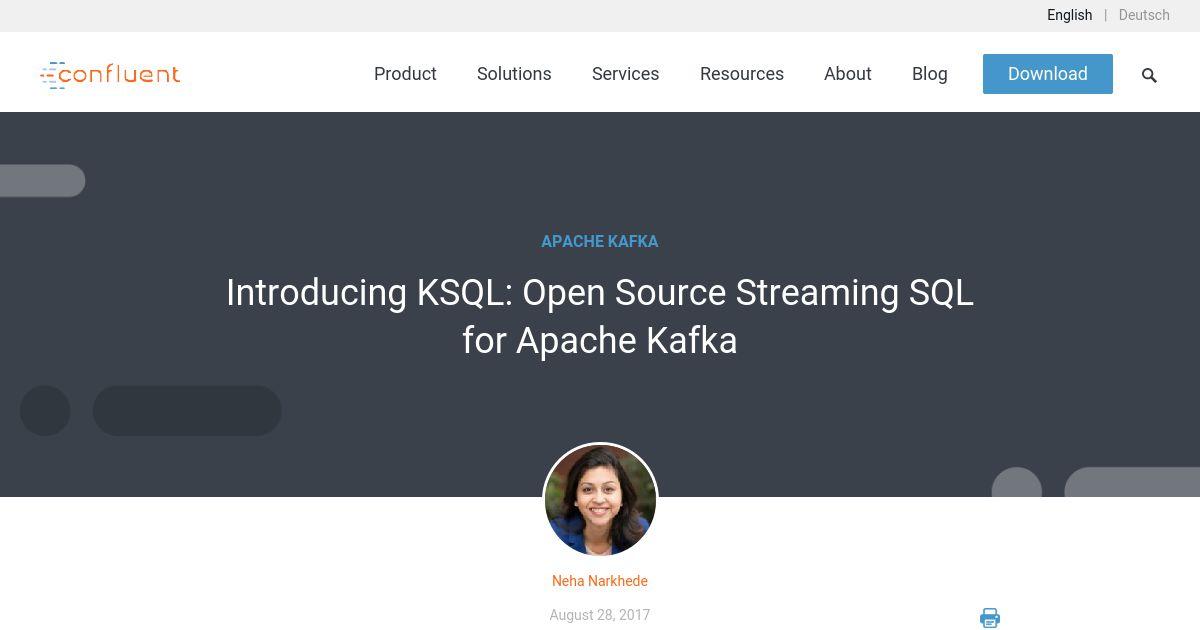This screenshot has width=1200, height=630.
Task: Open Neha Narkhede's author page
Action: click(x=600, y=581)
